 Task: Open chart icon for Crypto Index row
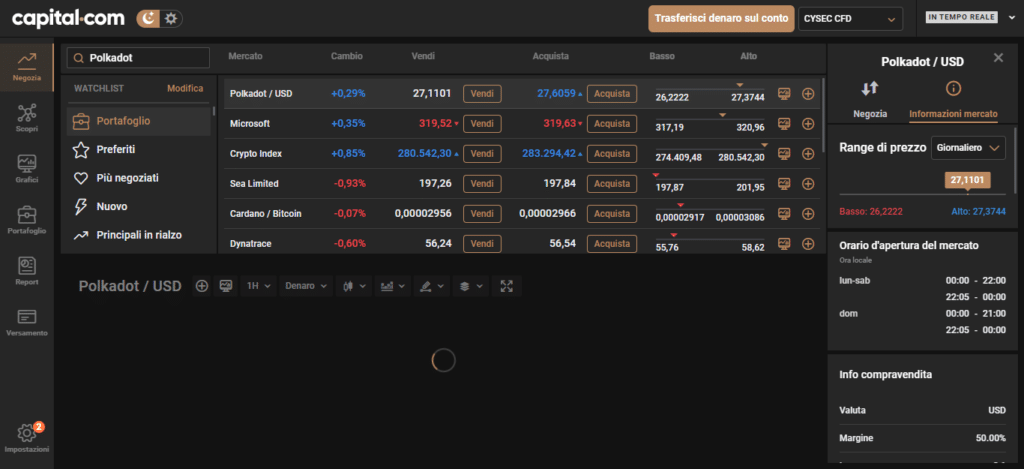click(x=784, y=154)
